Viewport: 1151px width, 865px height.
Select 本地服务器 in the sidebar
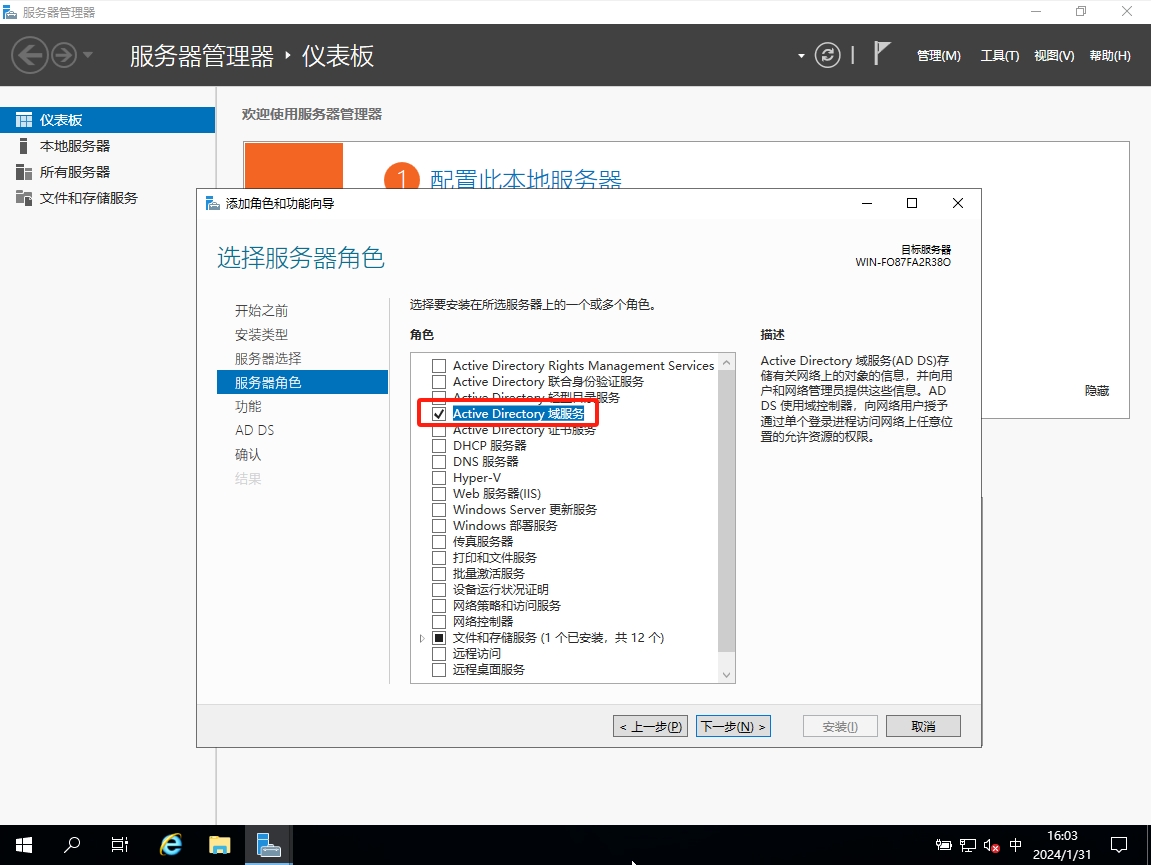(x=75, y=146)
